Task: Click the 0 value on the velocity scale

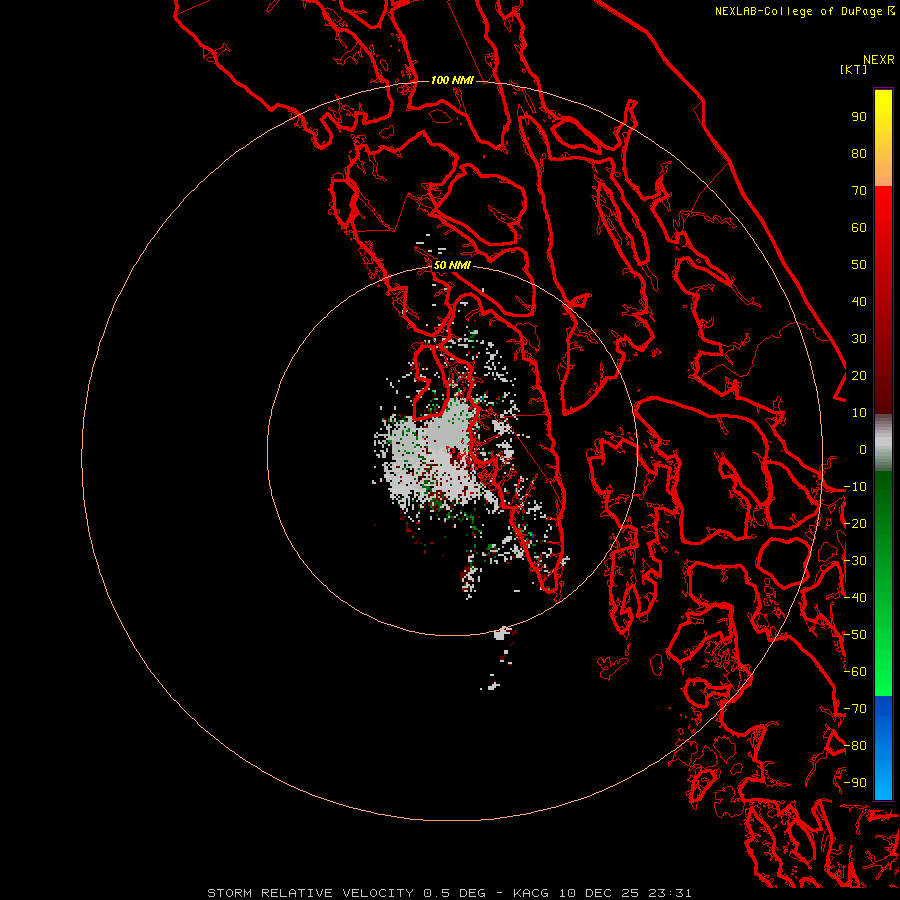Action: tap(863, 450)
